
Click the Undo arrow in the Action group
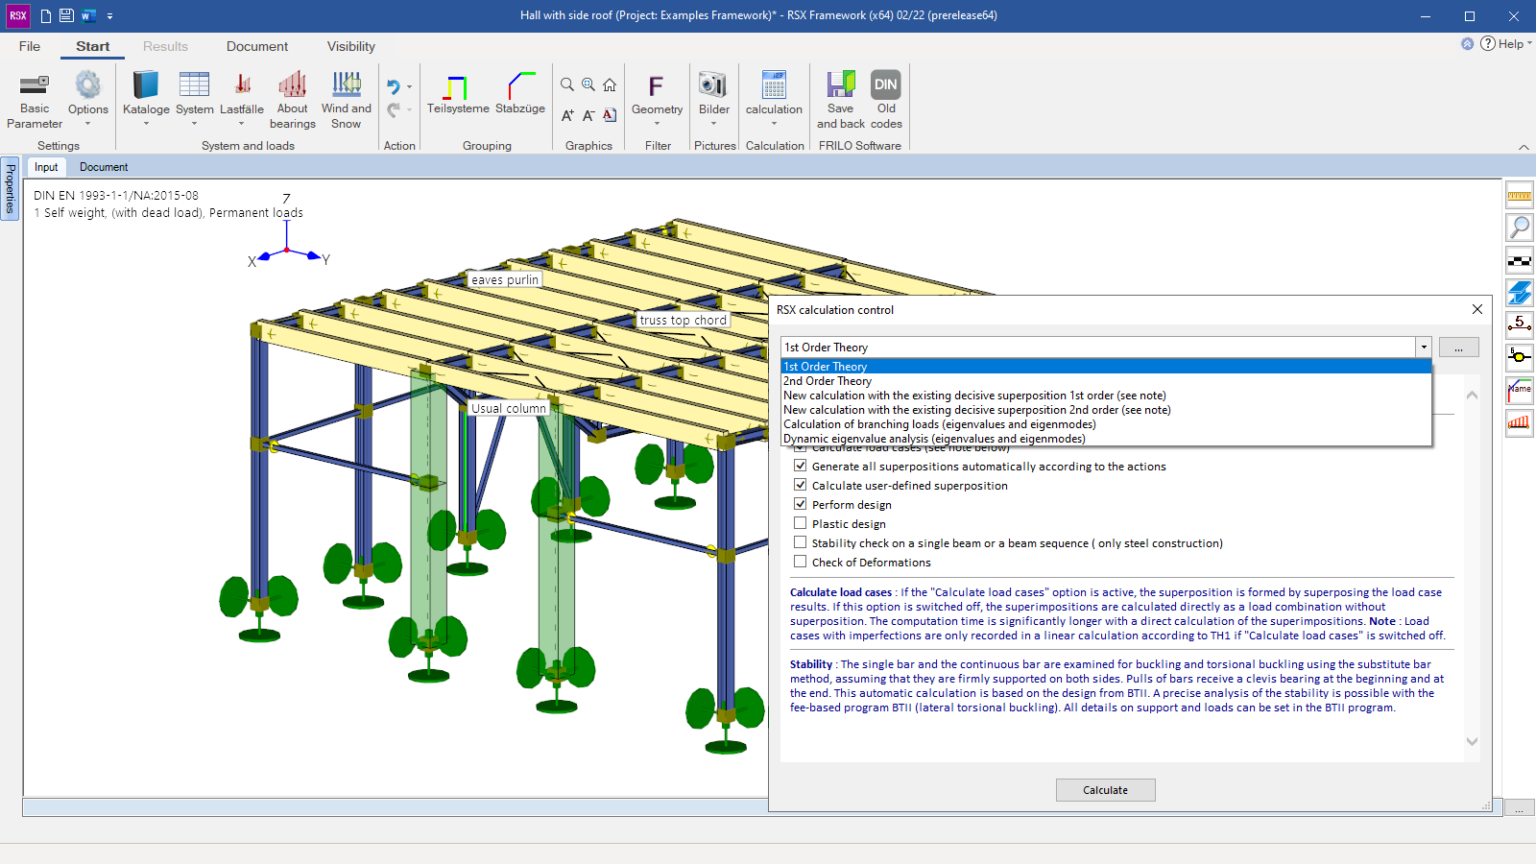click(396, 85)
